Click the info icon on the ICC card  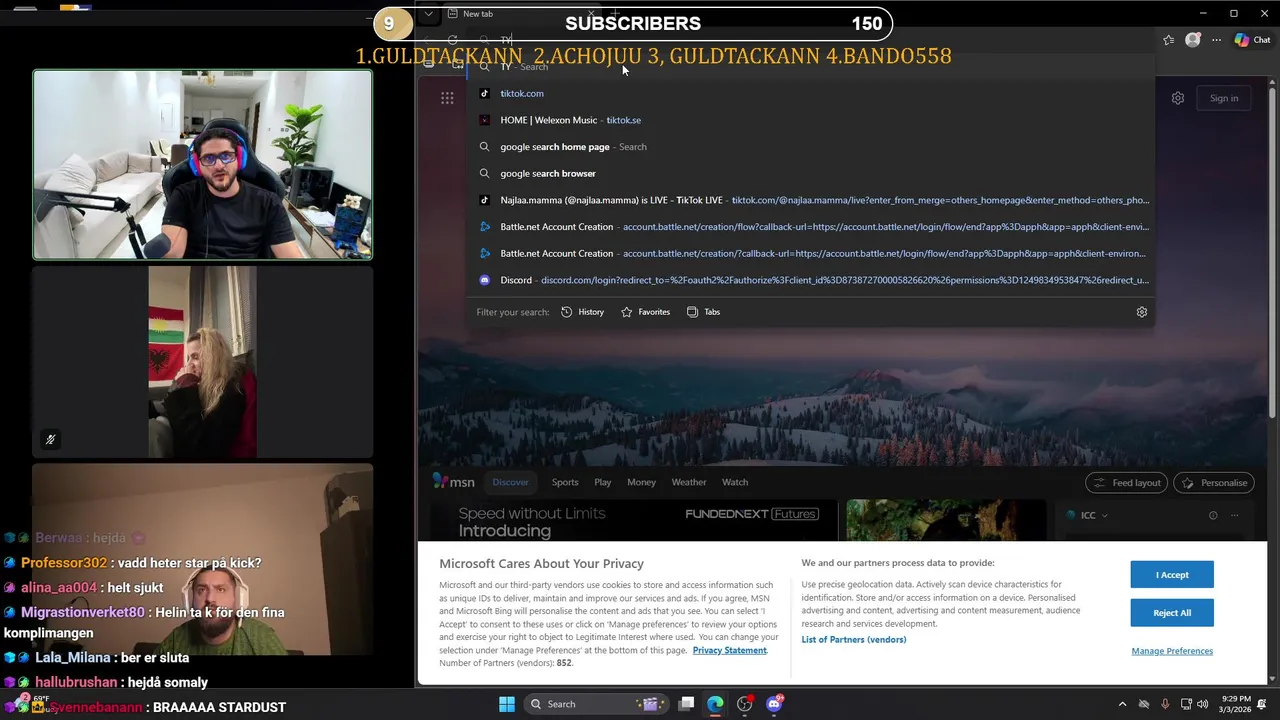pyautogui.click(x=1213, y=515)
